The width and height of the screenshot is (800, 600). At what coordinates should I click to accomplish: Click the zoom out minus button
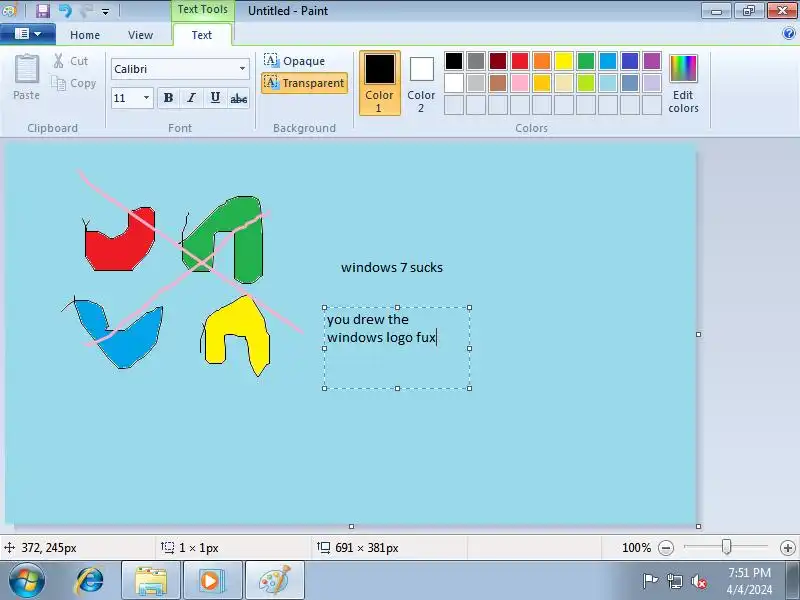click(666, 548)
